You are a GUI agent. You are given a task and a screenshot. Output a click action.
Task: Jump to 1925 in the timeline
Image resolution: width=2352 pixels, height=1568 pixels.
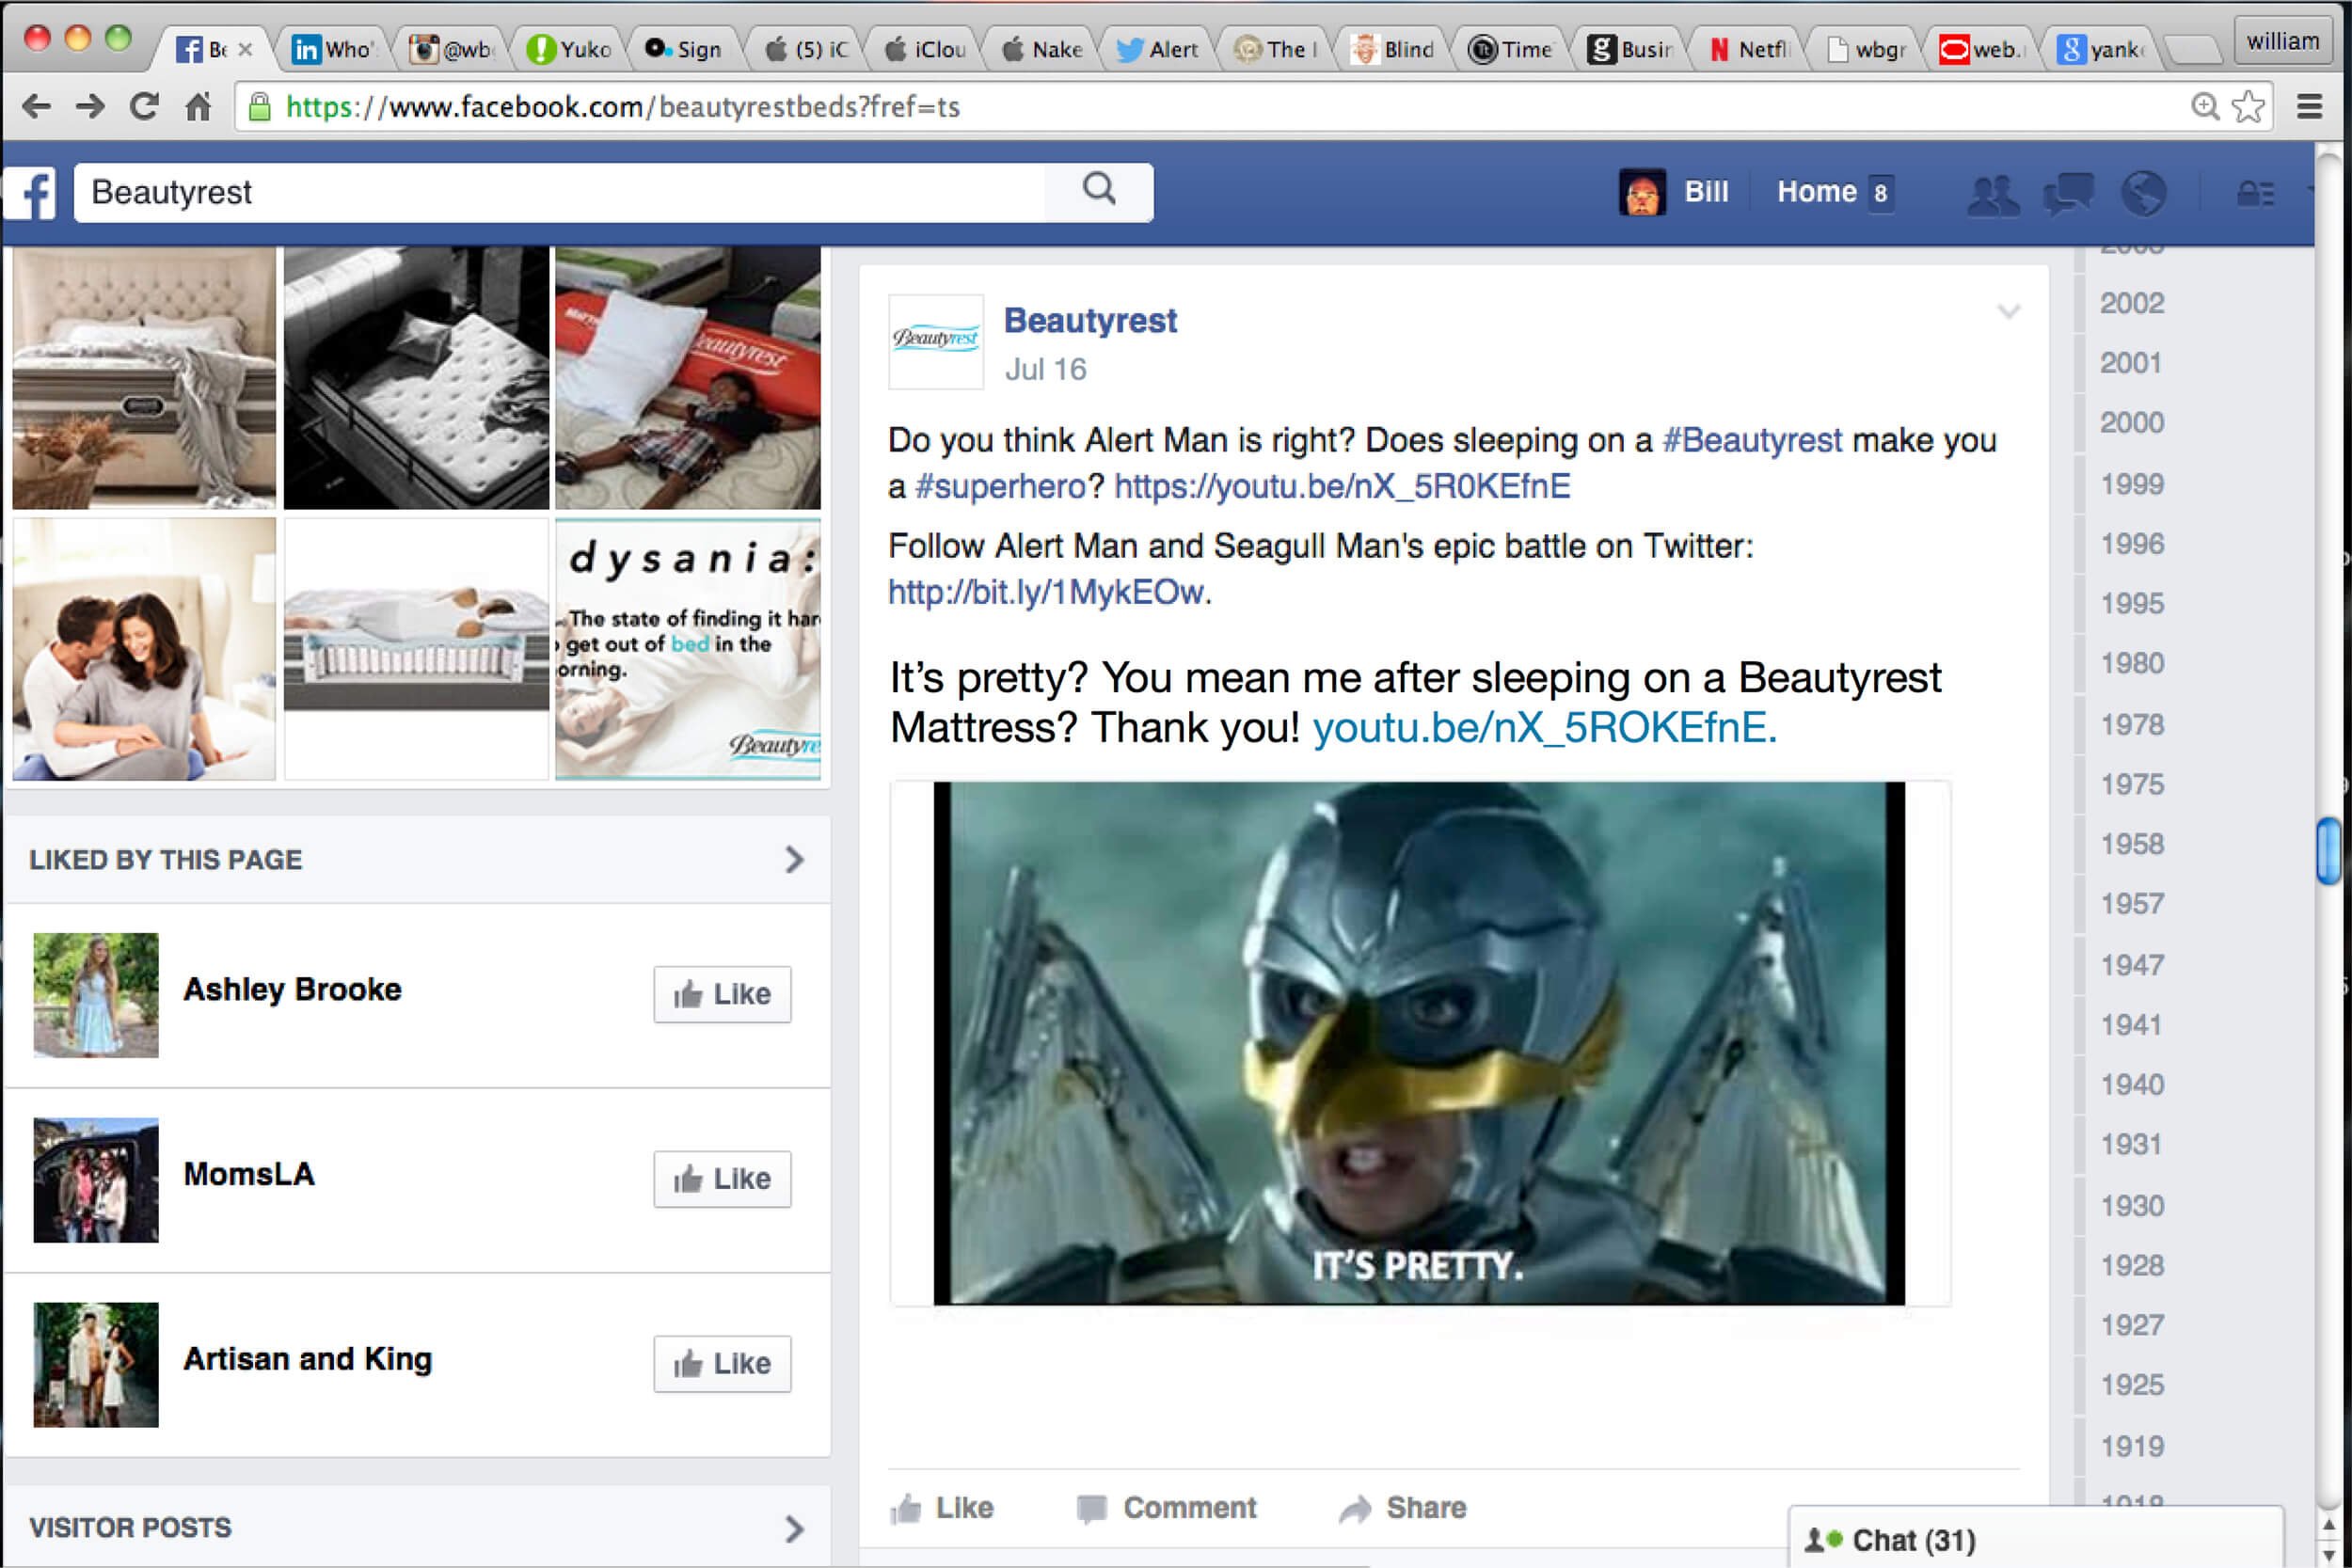tap(2132, 1385)
